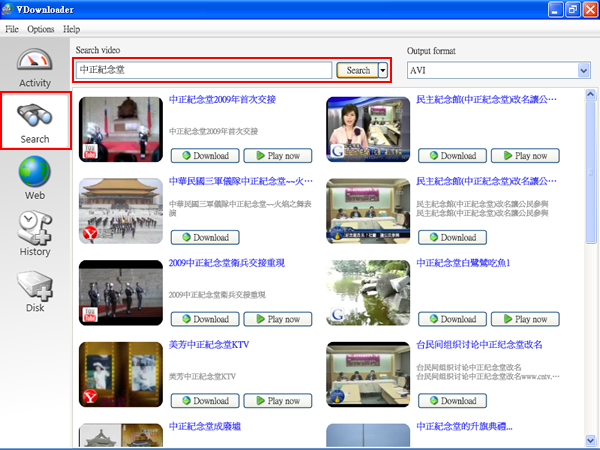600x450 pixels.
Task: Play now 中正紀念堂2009年首次交接 video
Action: pyautogui.click(x=278, y=156)
